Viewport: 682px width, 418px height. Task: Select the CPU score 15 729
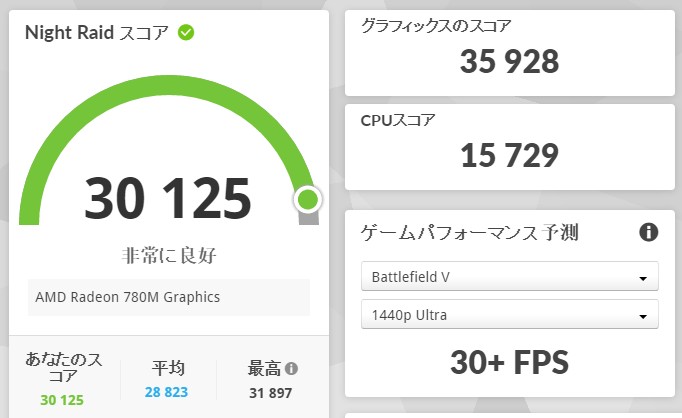click(509, 155)
